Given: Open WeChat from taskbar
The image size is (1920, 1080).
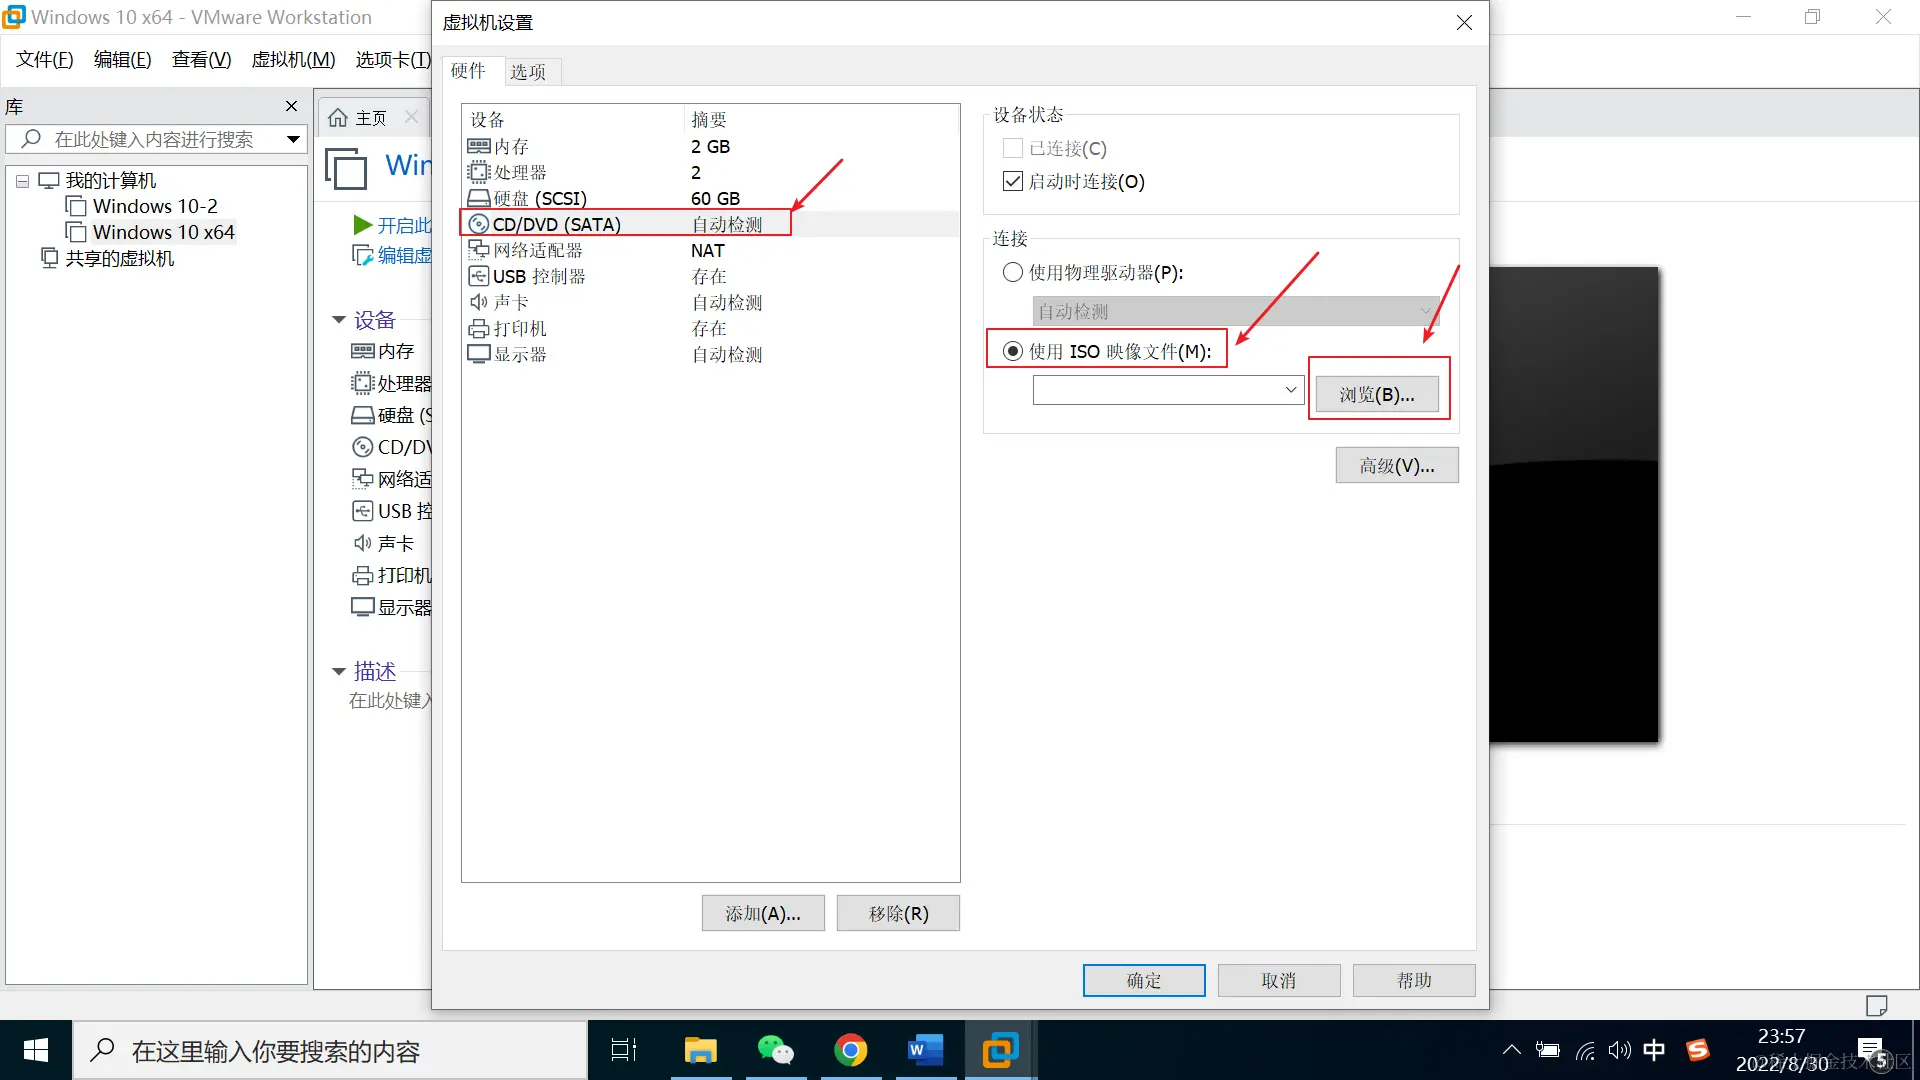Looking at the screenshot, I should click(x=775, y=1050).
